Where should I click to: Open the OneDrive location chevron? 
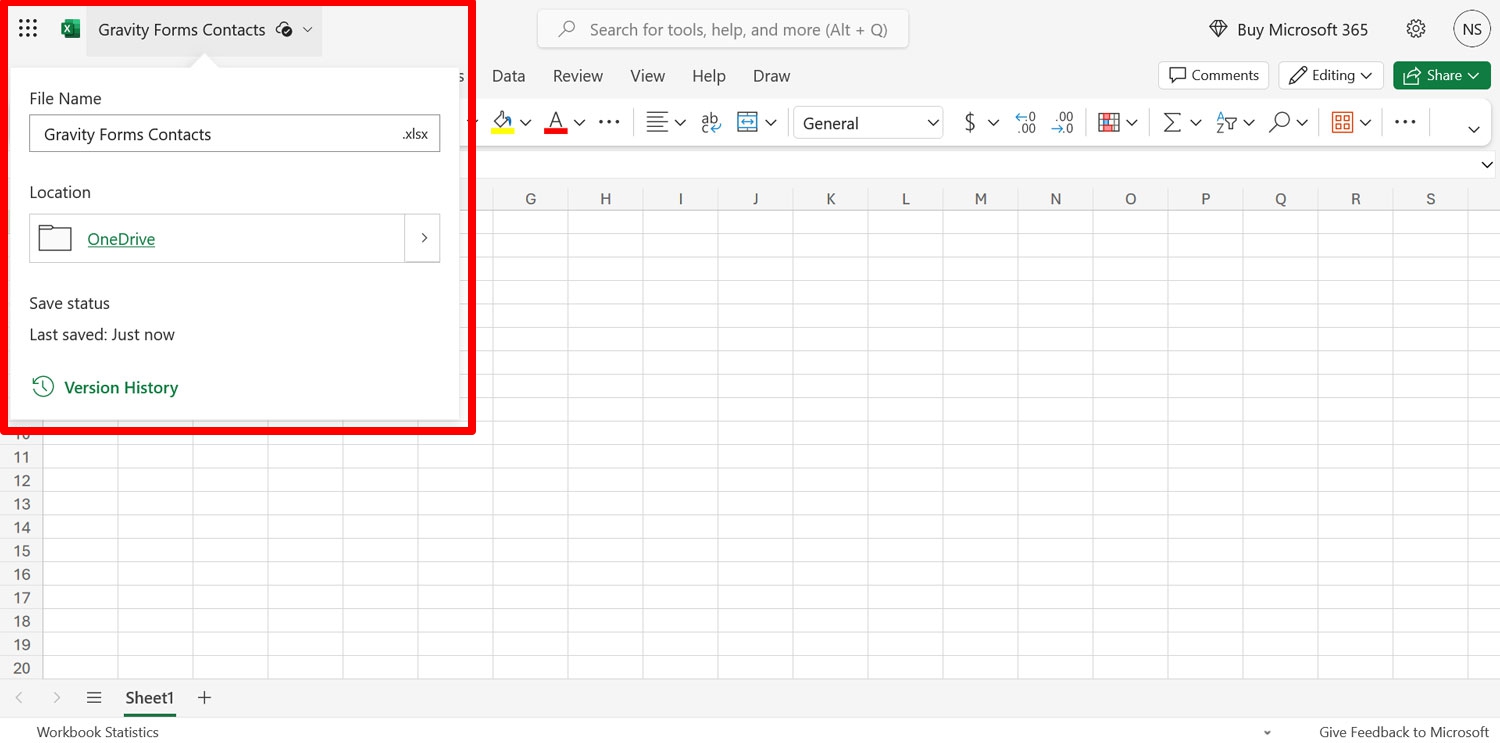[x=423, y=238]
